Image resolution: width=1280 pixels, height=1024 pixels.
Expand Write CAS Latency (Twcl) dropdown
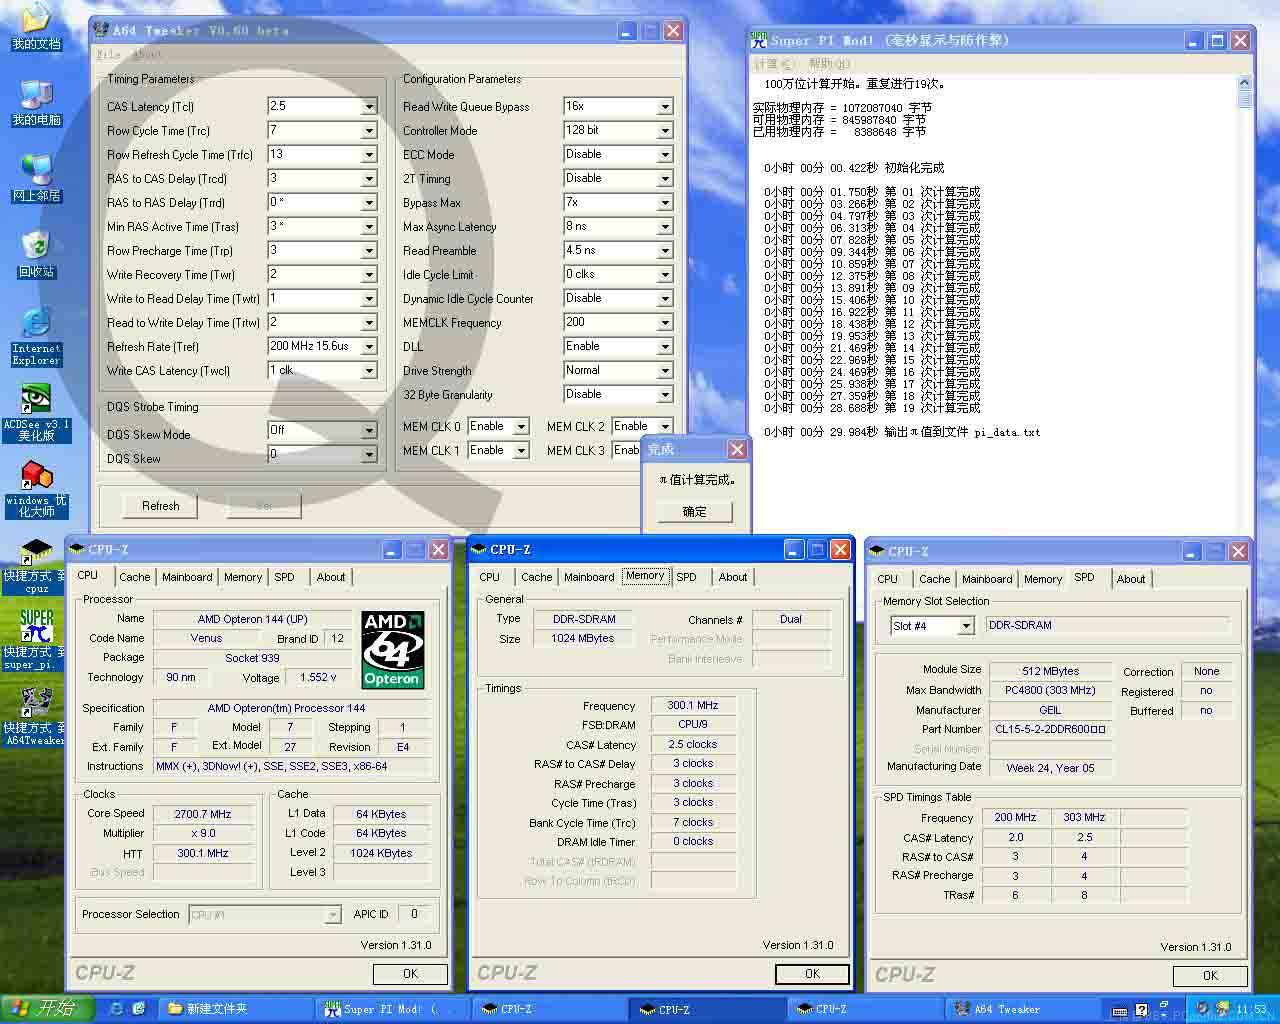369,371
